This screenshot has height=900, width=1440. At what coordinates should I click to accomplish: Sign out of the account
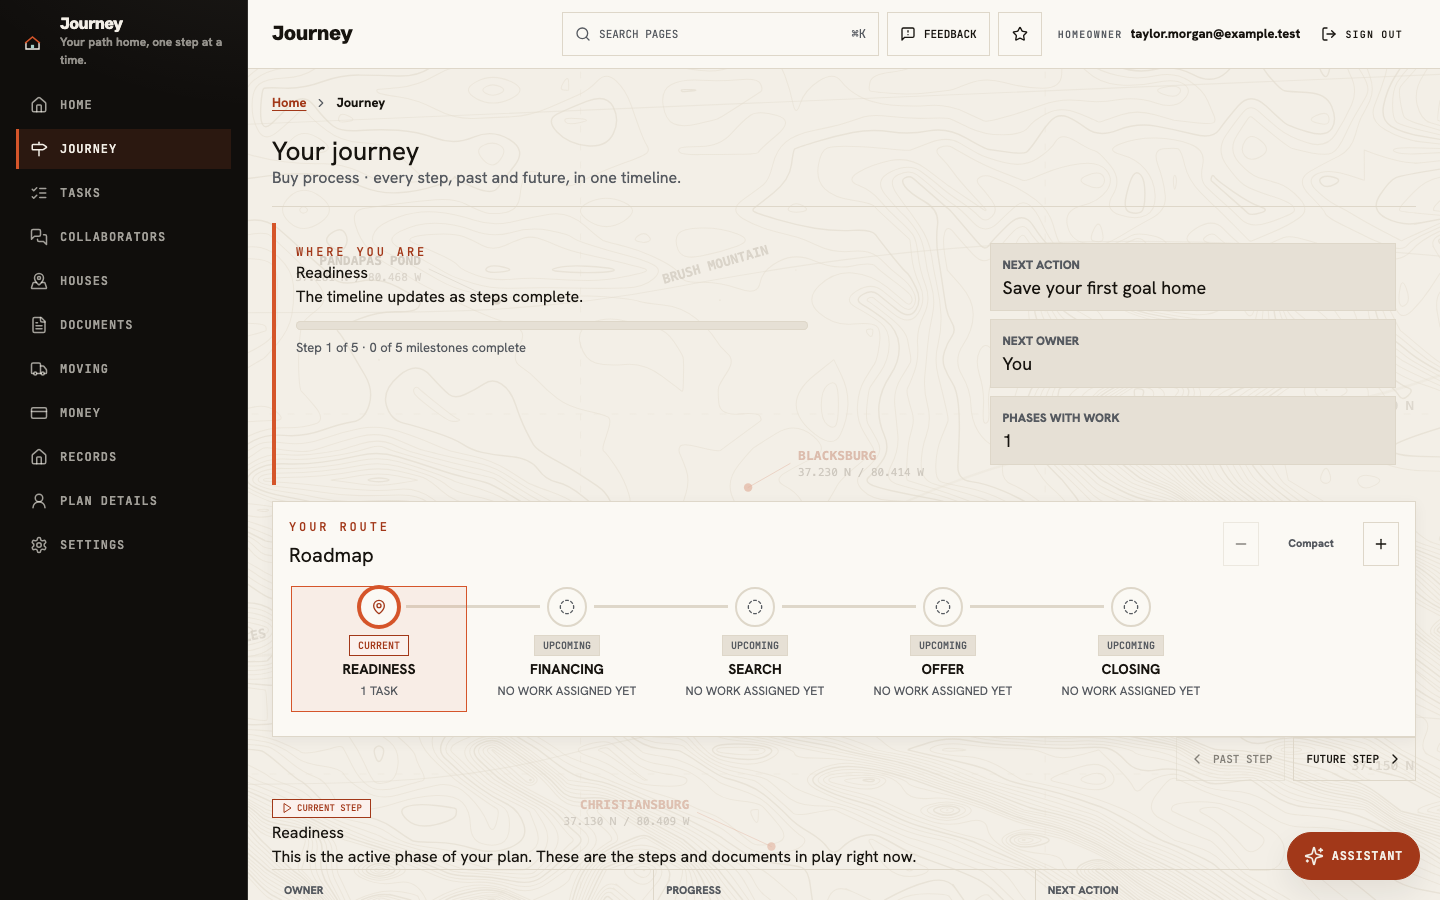click(1361, 34)
